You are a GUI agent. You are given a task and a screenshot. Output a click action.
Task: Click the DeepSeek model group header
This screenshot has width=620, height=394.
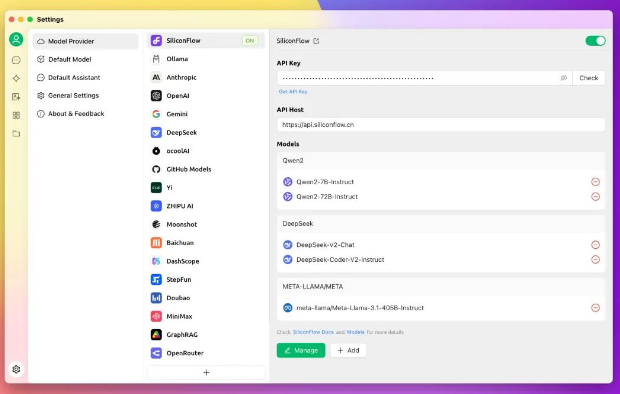[441, 224]
